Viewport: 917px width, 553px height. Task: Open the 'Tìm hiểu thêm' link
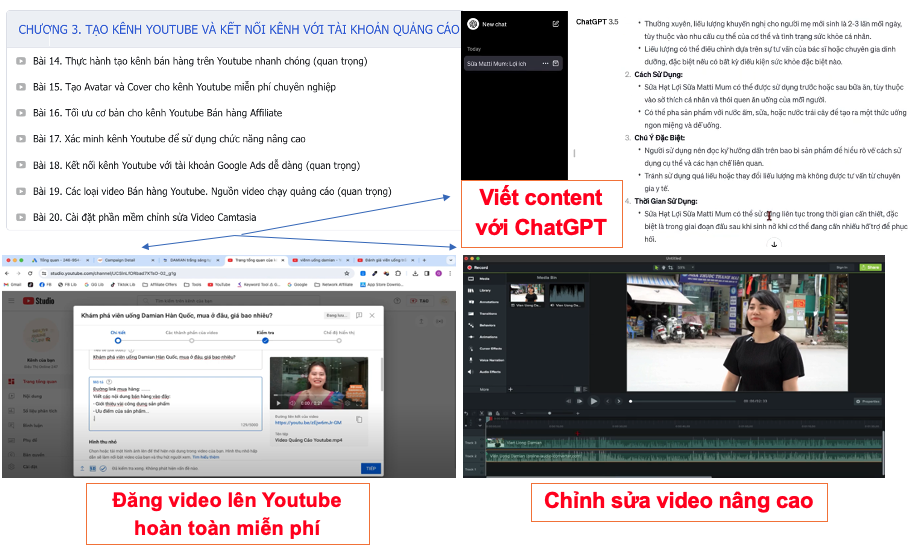coord(206,458)
